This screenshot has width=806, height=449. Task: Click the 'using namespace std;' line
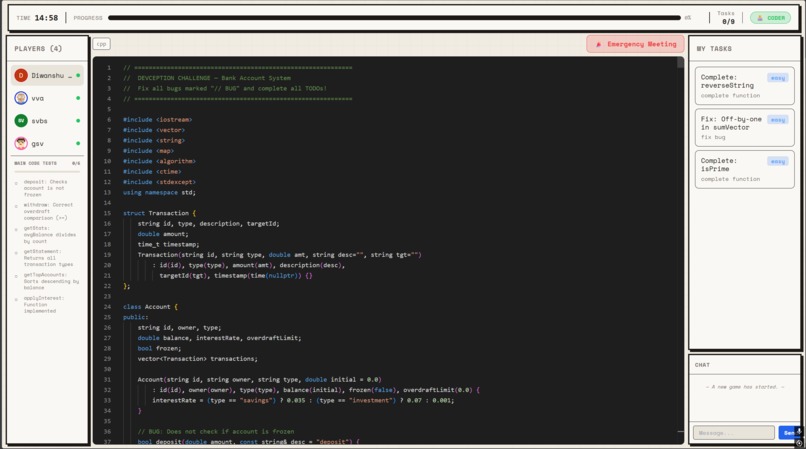pos(159,192)
